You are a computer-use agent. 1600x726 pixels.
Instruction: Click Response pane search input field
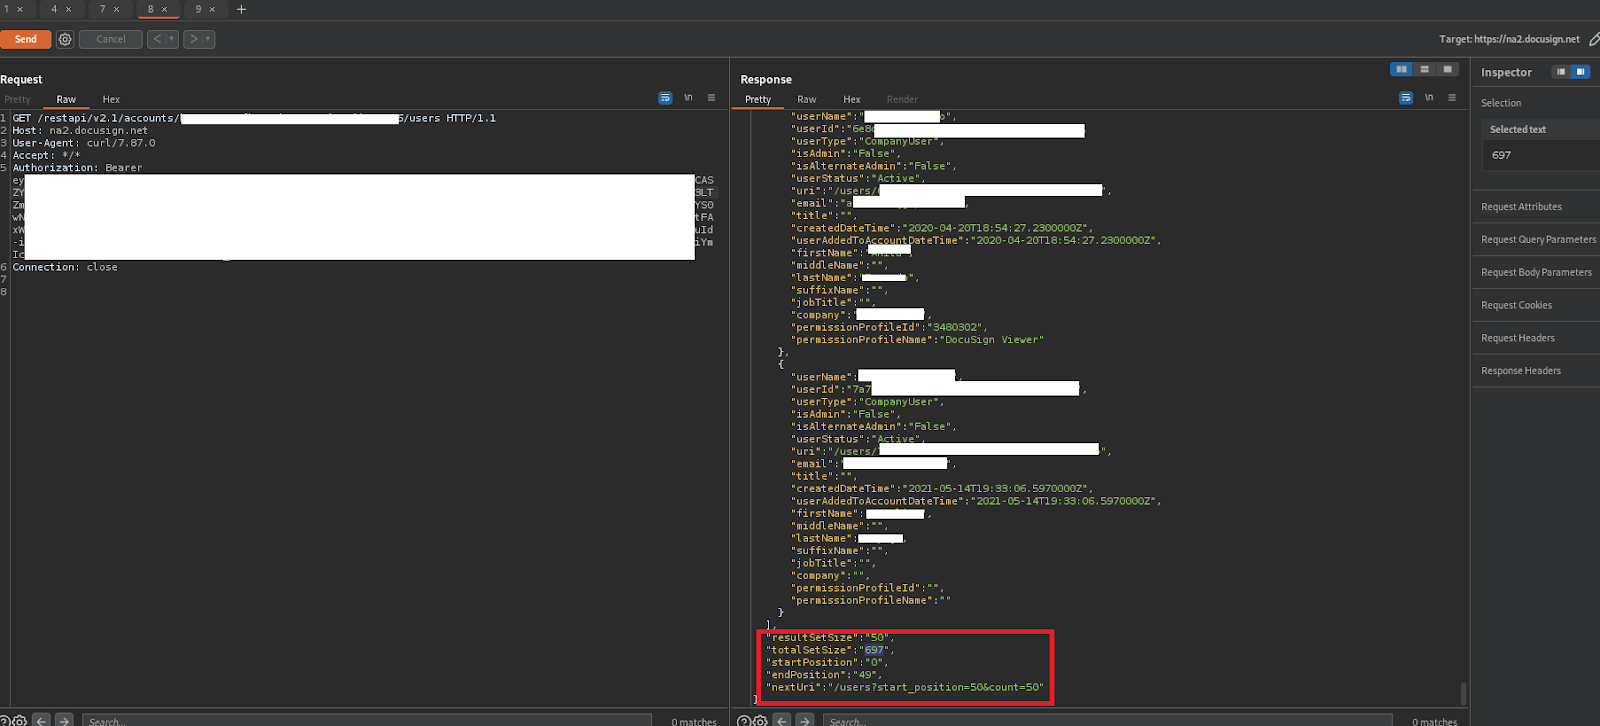point(1107,720)
